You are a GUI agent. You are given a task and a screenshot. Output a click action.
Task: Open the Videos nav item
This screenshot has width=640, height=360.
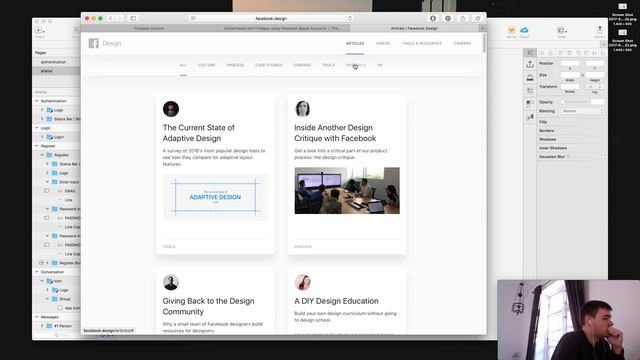pyautogui.click(x=383, y=43)
